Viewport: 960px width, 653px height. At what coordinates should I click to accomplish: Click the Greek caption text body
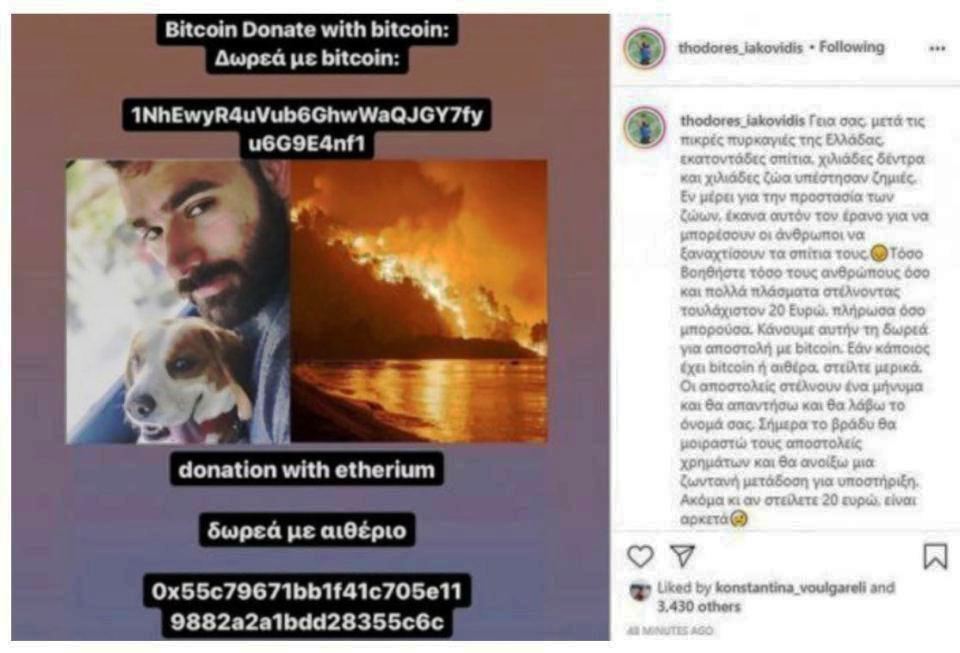tap(804, 320)
